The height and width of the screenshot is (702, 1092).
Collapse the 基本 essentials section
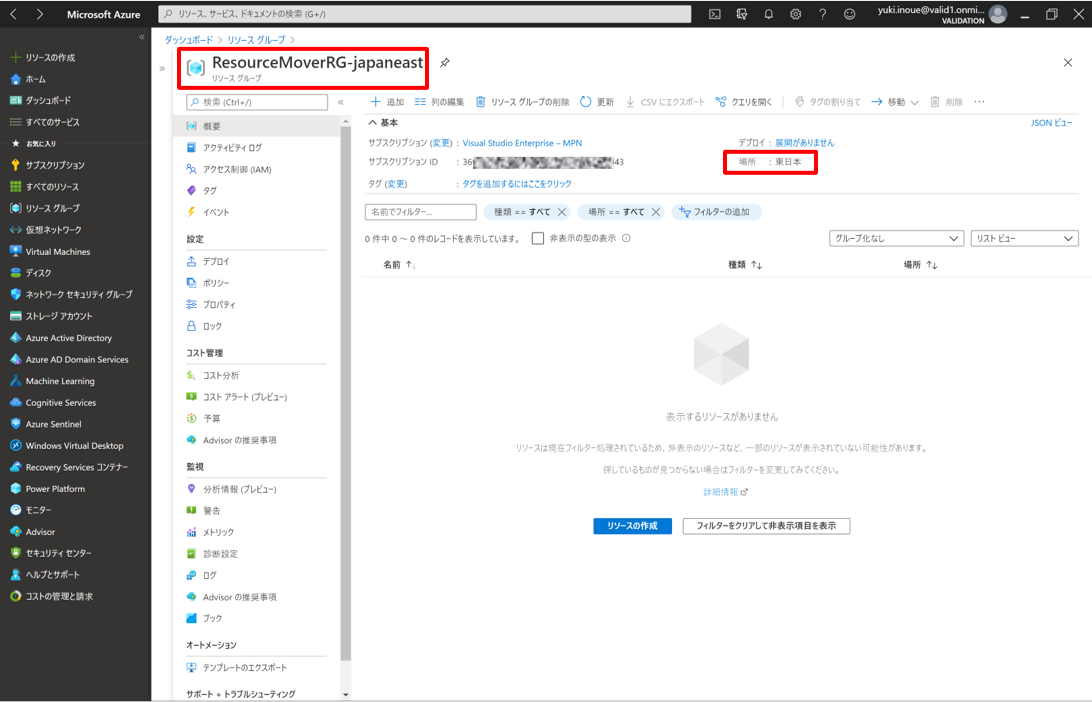click(x=383, y=123)
